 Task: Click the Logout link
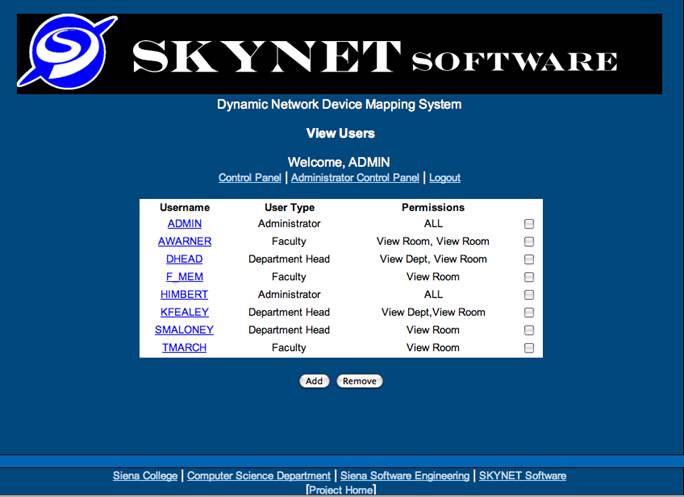point(445,178)
